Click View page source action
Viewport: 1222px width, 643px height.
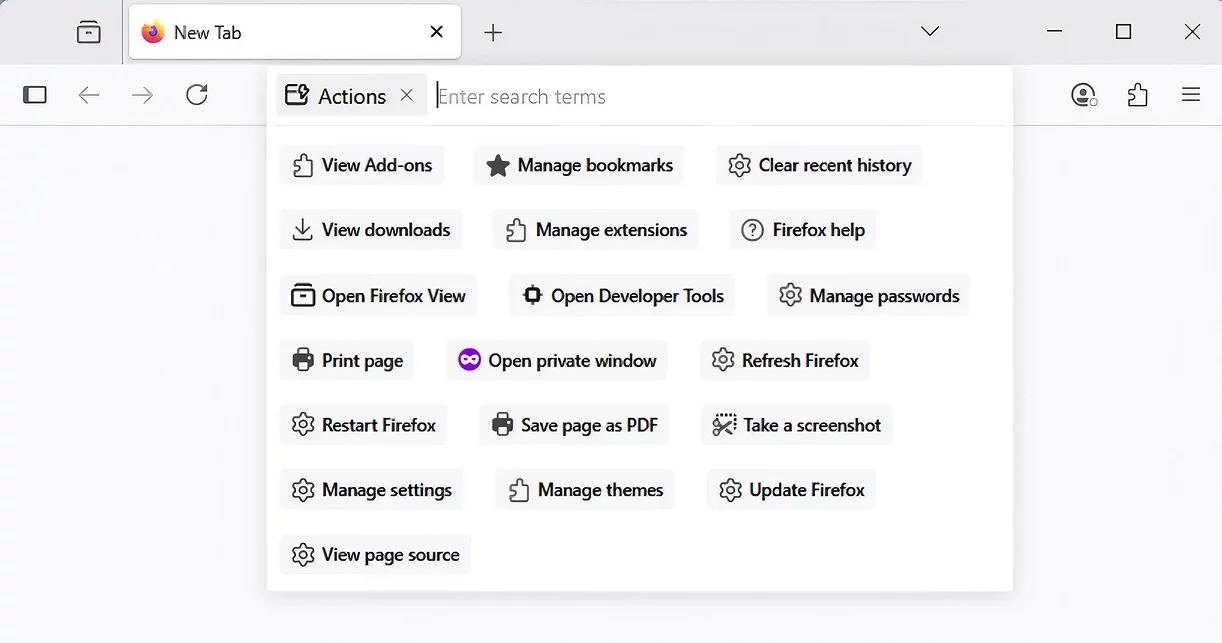pos(375,555)
